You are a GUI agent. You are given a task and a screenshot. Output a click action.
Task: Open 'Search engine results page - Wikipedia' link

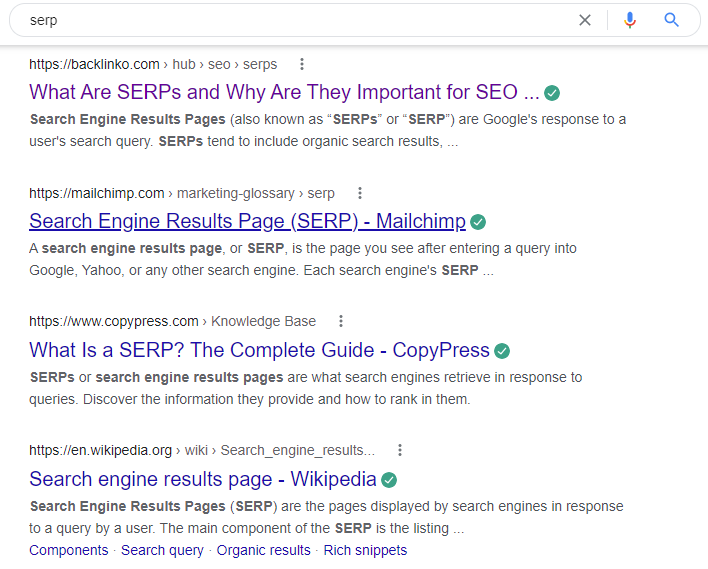pos(203,479)
